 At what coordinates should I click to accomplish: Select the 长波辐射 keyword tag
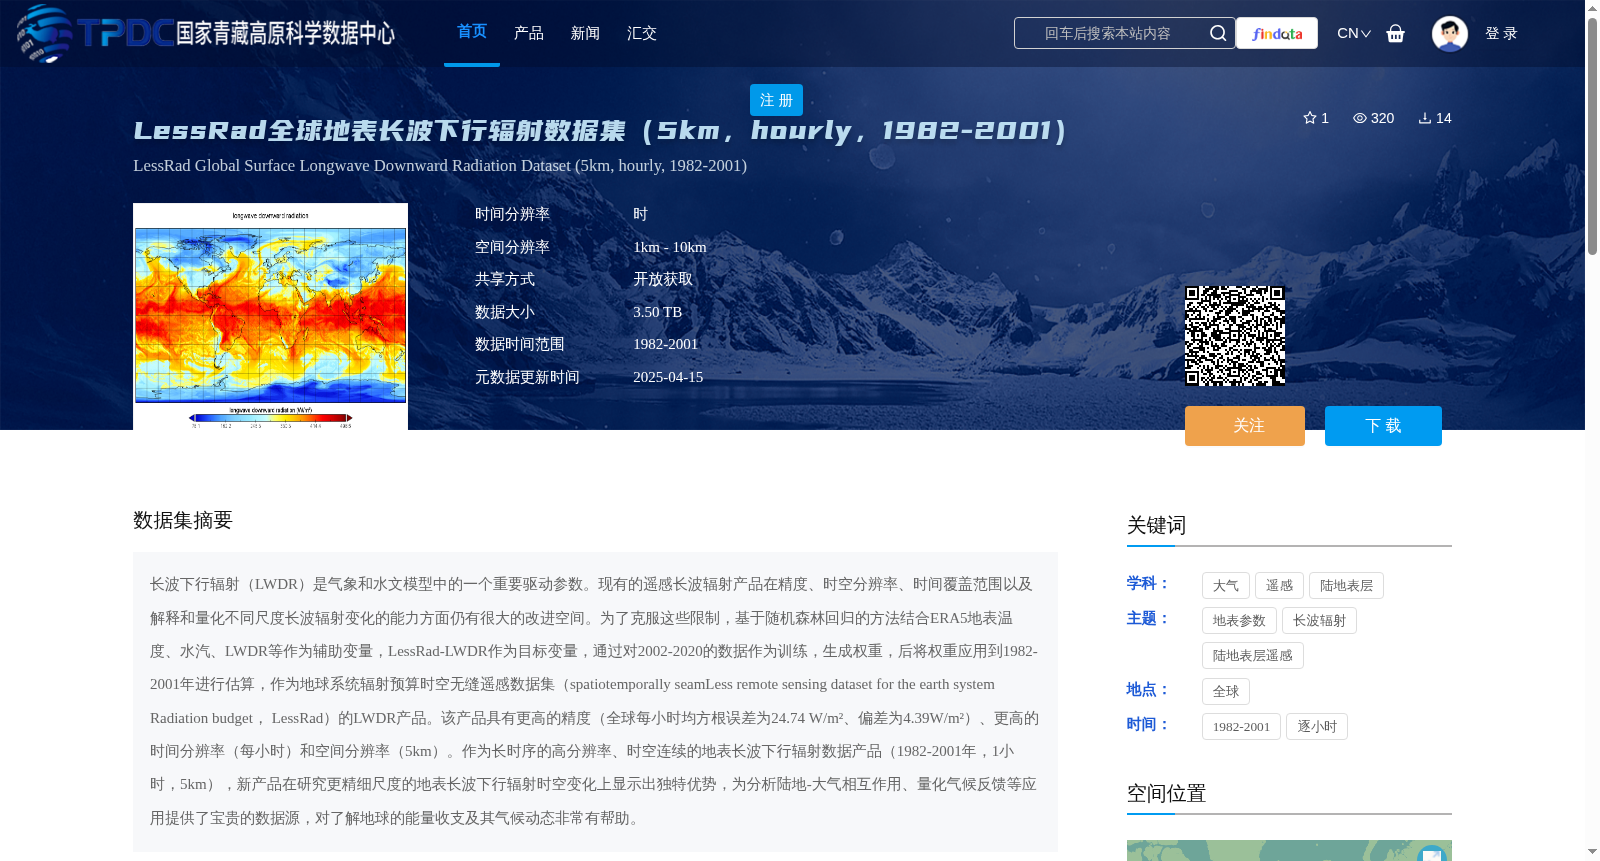coord(1319,621)
